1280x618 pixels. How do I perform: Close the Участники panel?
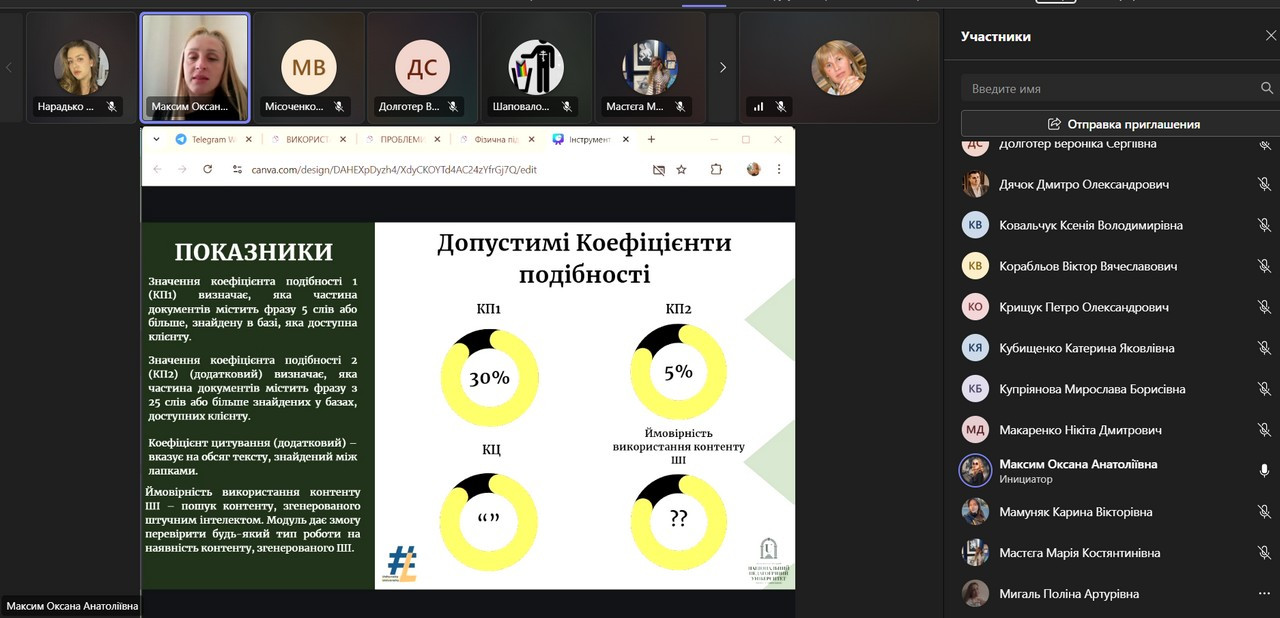click(1270, 36)
